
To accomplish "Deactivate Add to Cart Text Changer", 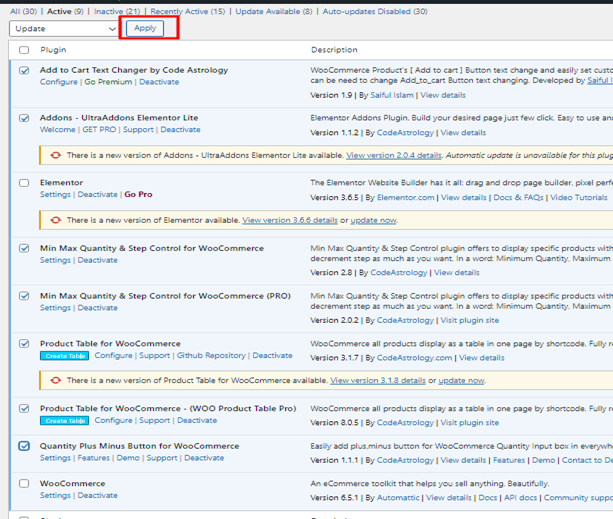I will (159, 82).
